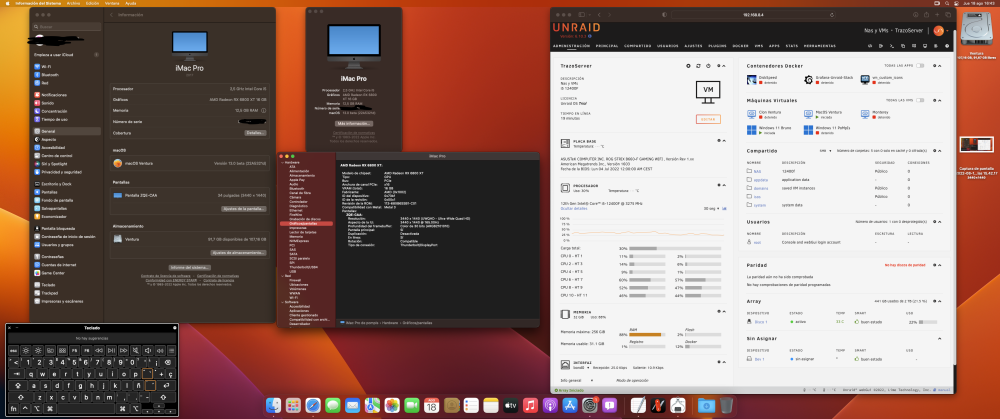1000x419 pixels.
Task: Open Bluetooth settings in sidebar
Action: [x=49, y=75]
